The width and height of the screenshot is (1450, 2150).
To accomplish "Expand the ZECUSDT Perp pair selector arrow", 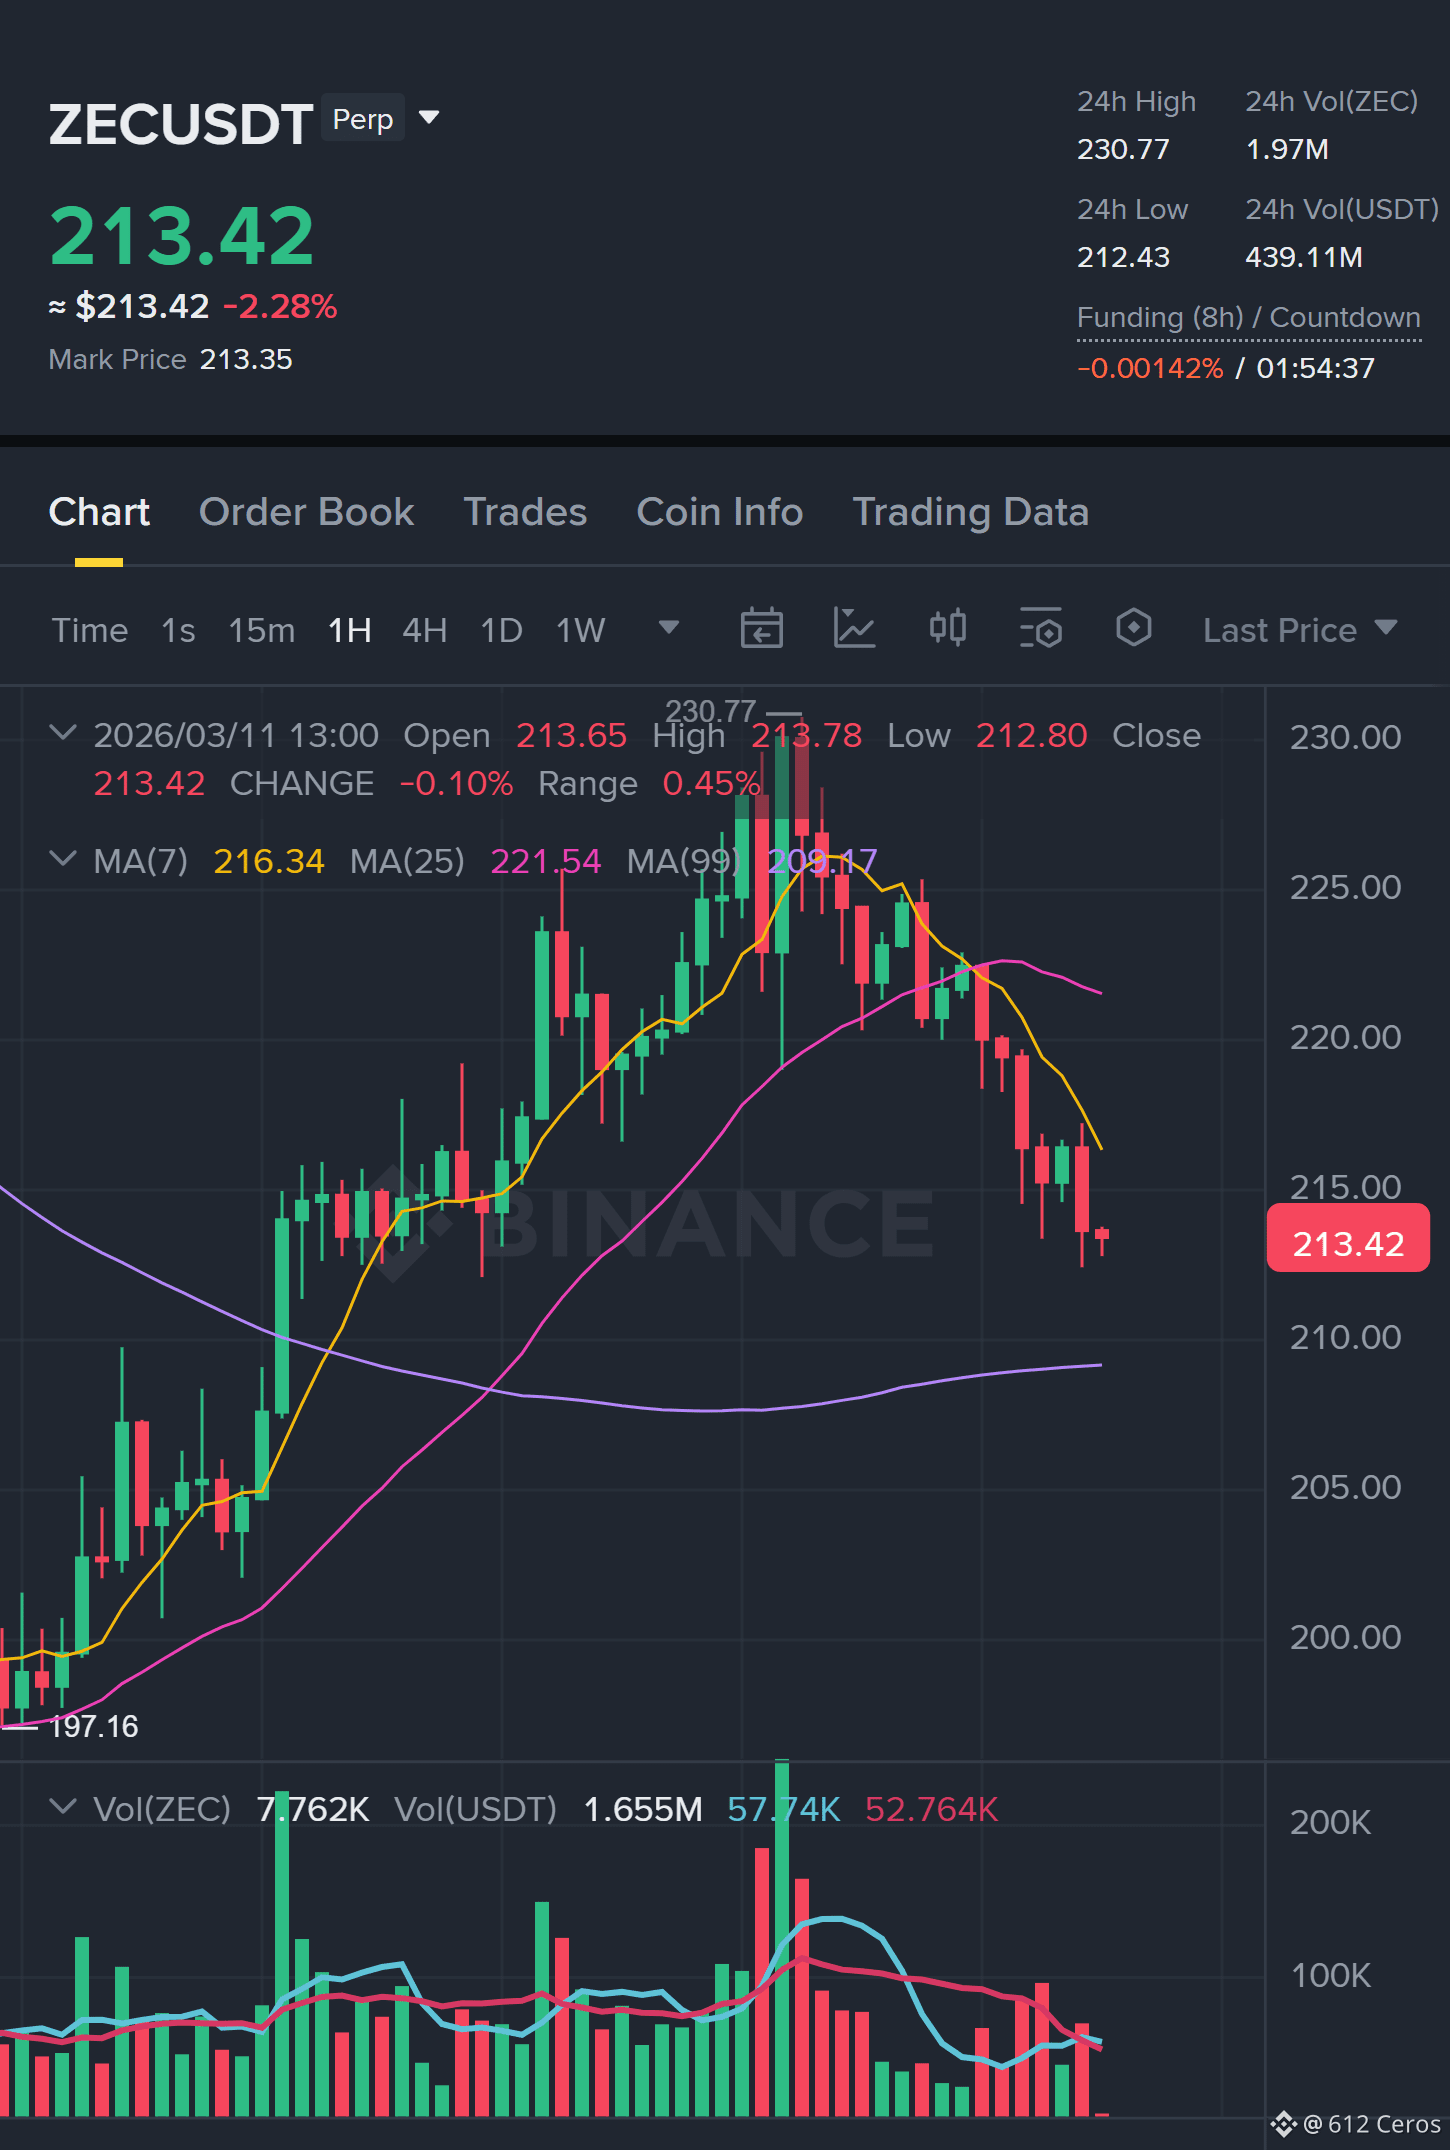I will point(429,118).
